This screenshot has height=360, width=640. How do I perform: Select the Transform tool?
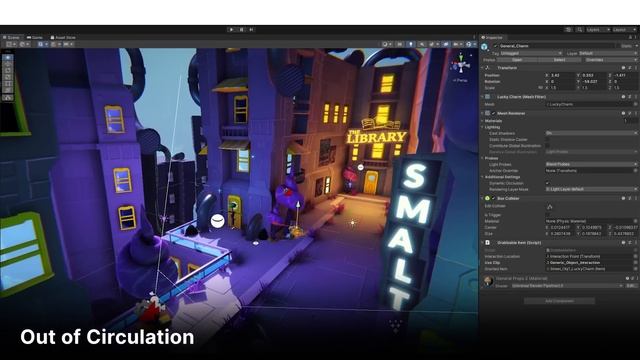[8, 90]
